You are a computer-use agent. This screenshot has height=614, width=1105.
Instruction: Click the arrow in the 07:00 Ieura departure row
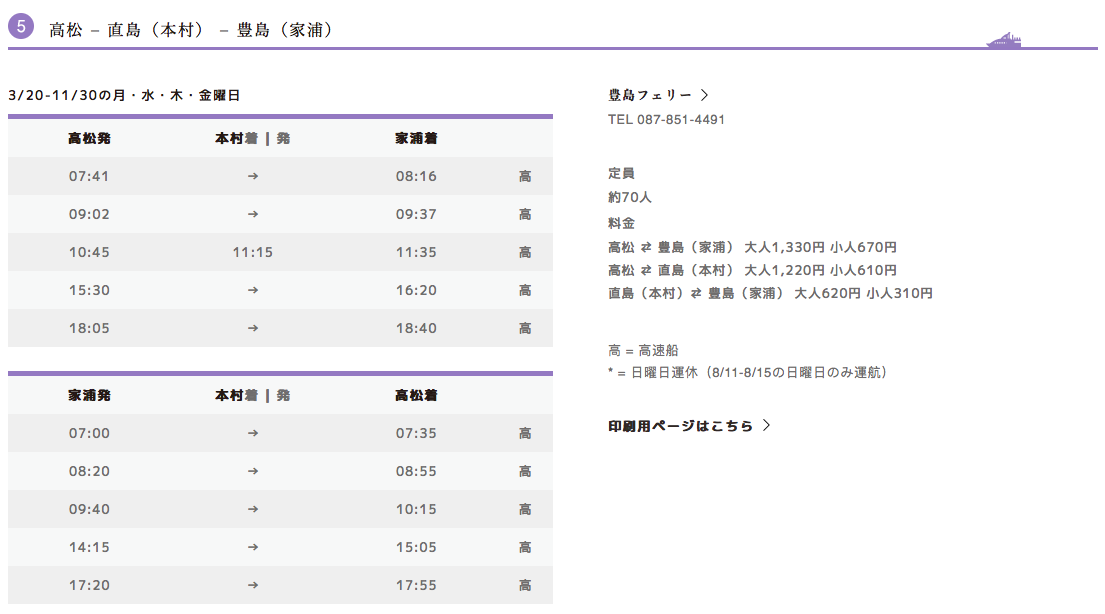pyautogui.click(x=253, y=433)
